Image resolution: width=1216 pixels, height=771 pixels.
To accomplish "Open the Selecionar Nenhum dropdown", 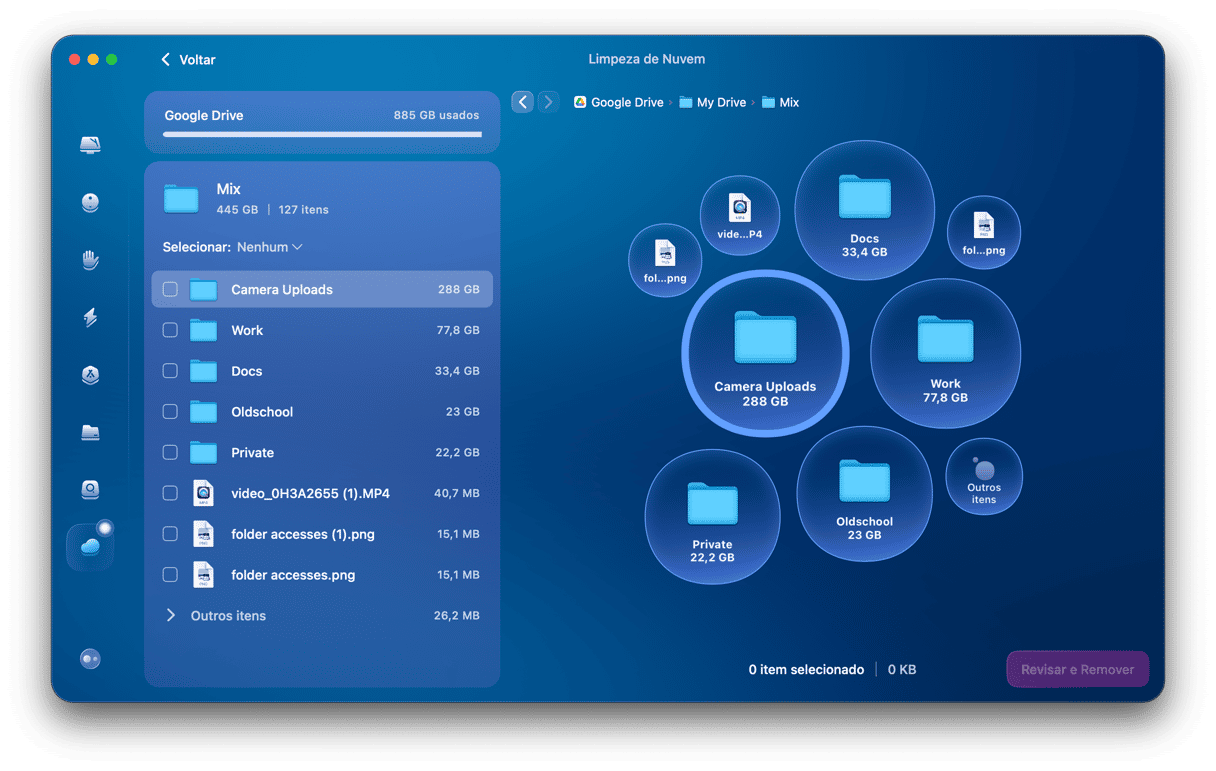I will click(269, 247).
